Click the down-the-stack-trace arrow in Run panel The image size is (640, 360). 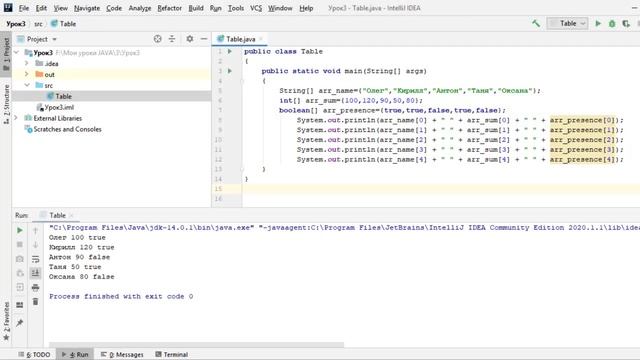click(36, 245)
